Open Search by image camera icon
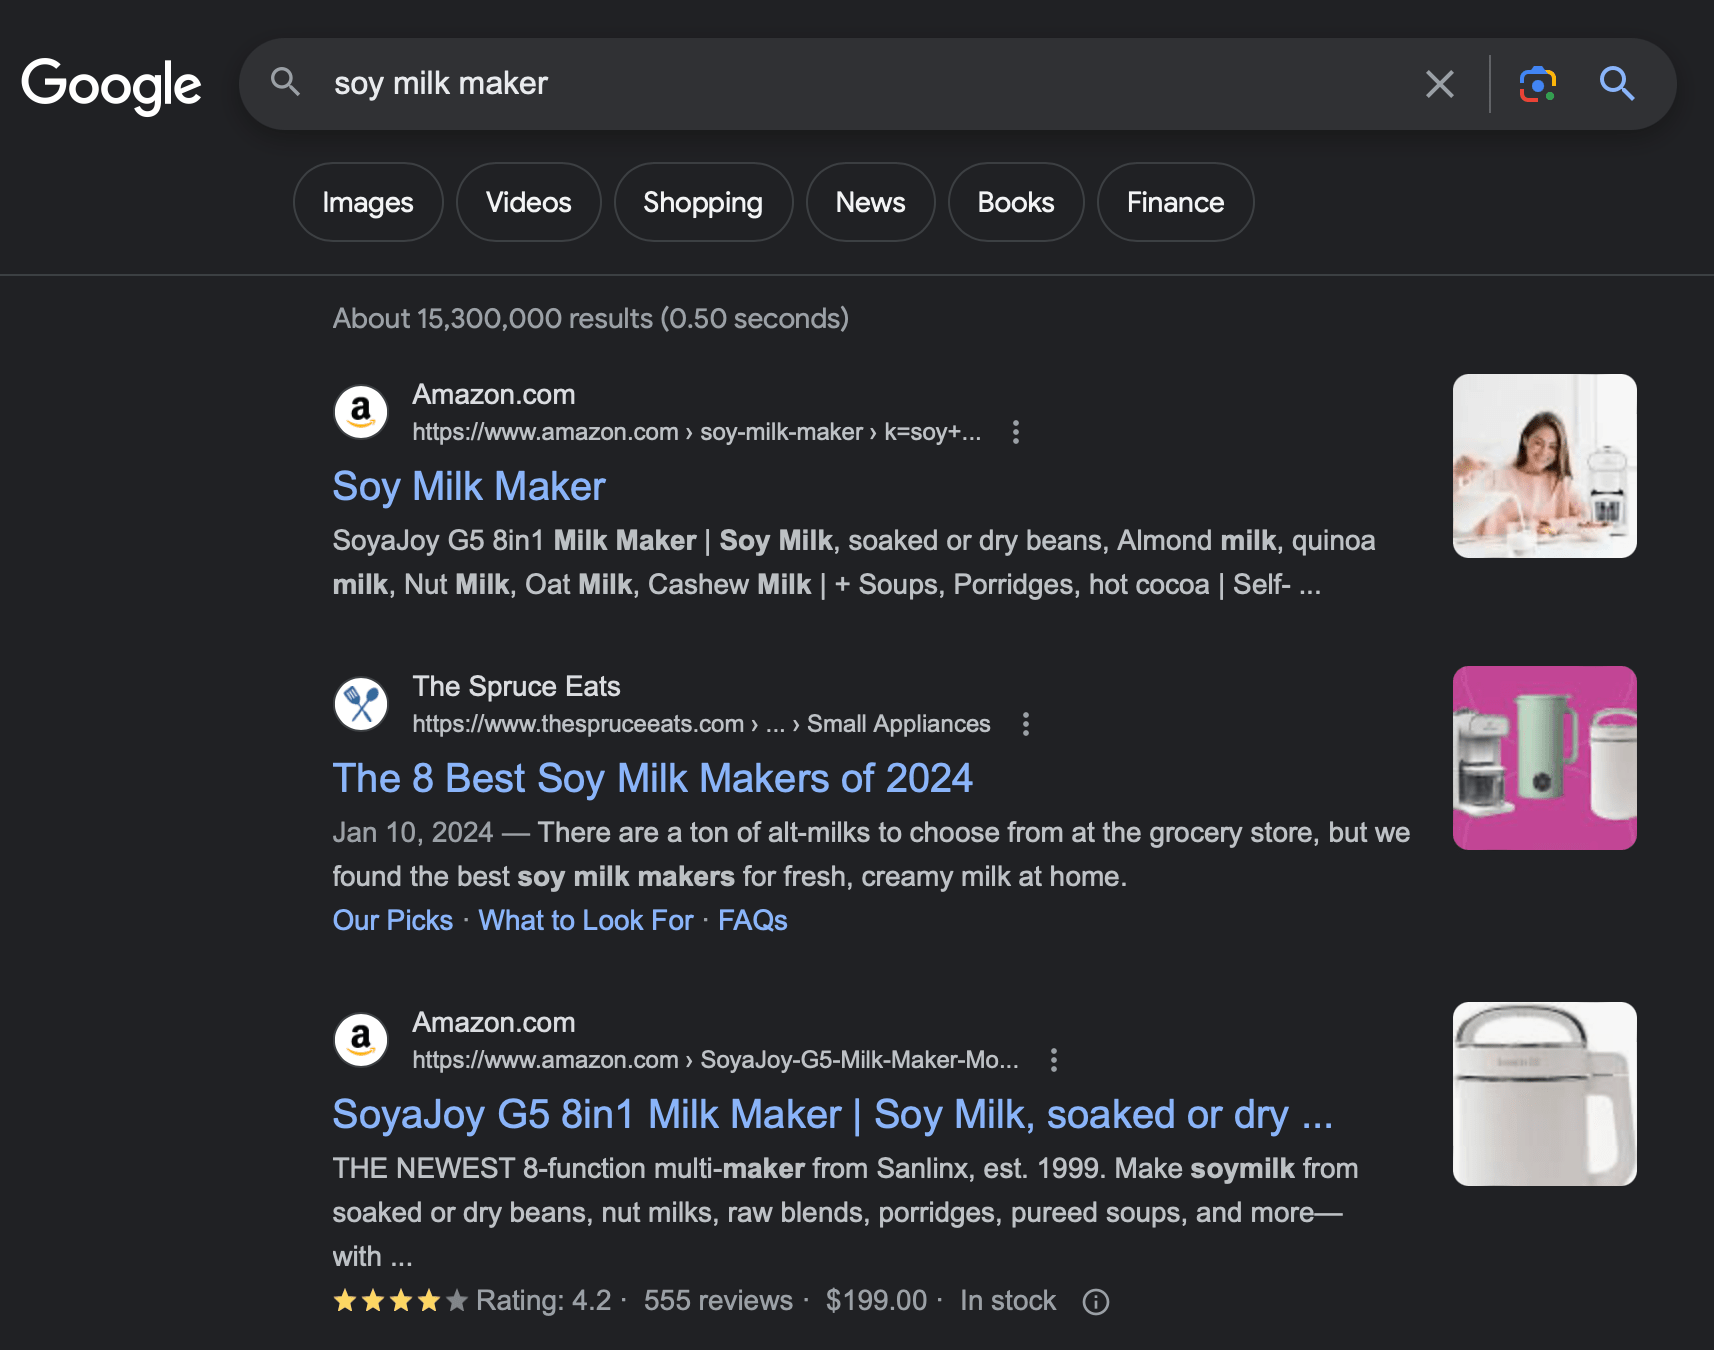This screenshot has height=1350, width=1714. [x=1537, y=84]
